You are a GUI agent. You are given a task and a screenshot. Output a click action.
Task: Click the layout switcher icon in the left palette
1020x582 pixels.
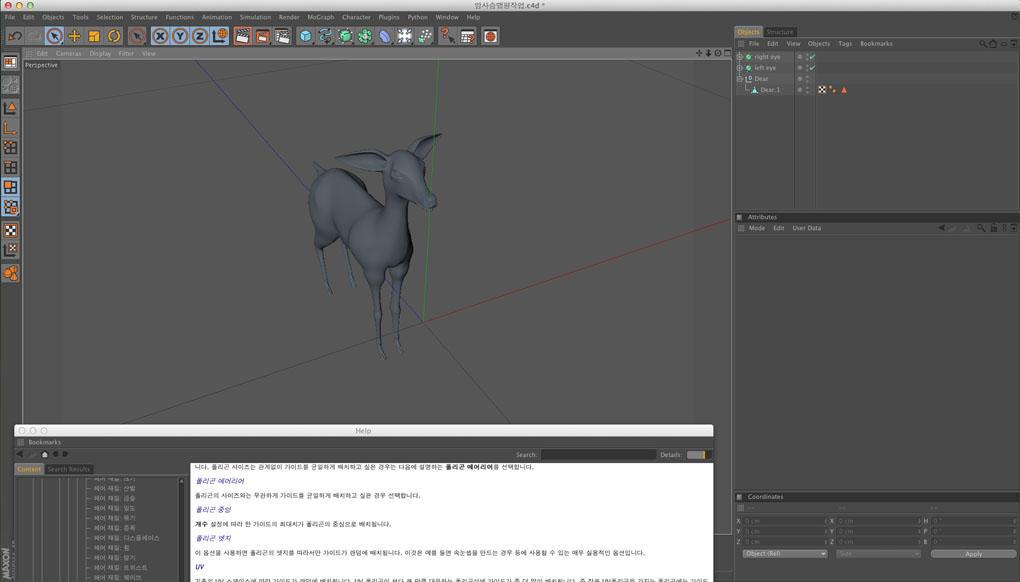click(x=10, y=63)
